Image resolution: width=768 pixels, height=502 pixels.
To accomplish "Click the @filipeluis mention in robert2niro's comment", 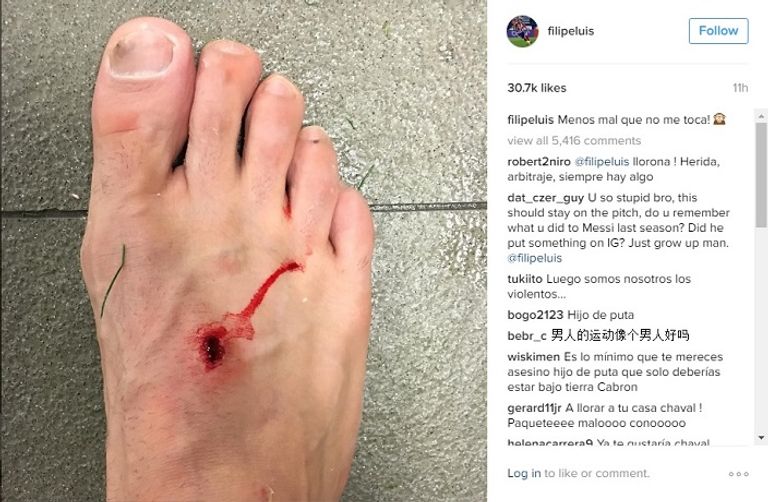I will (601, 162).
